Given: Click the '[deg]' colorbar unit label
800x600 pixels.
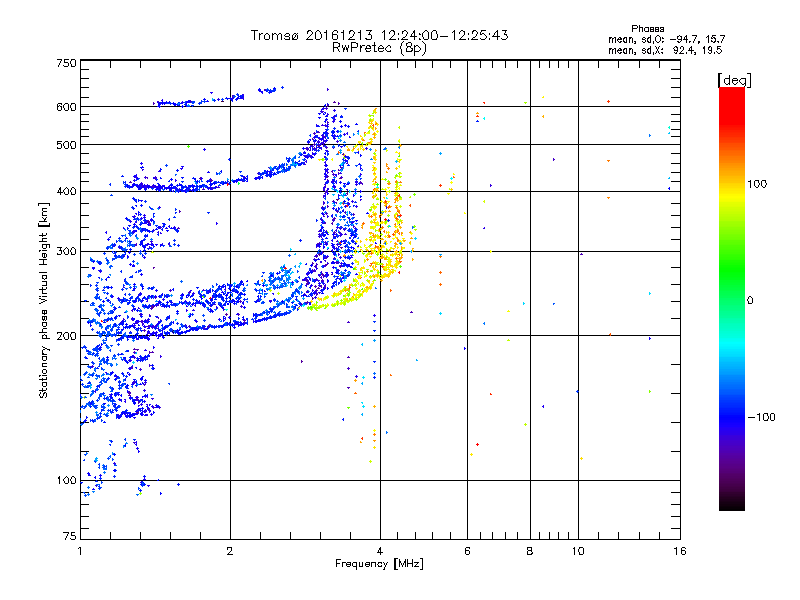Looking at the screenshot, I should pos(734,80).
